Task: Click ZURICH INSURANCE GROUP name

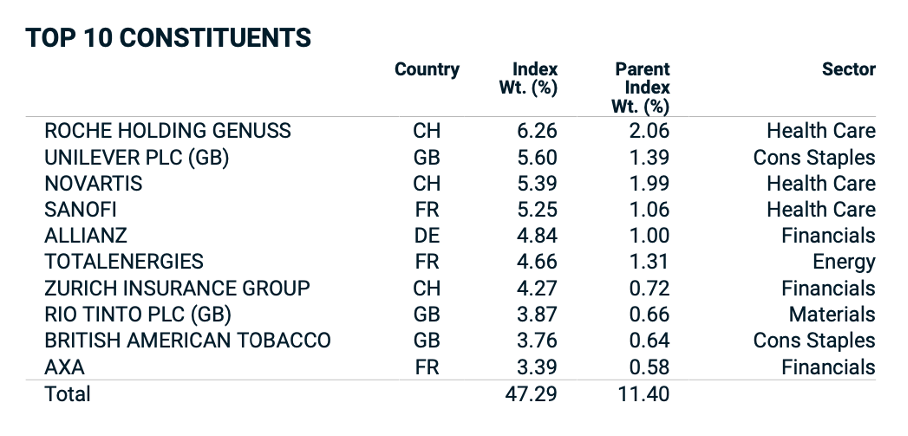Action: pyautogui.click(x=177, y=288)
